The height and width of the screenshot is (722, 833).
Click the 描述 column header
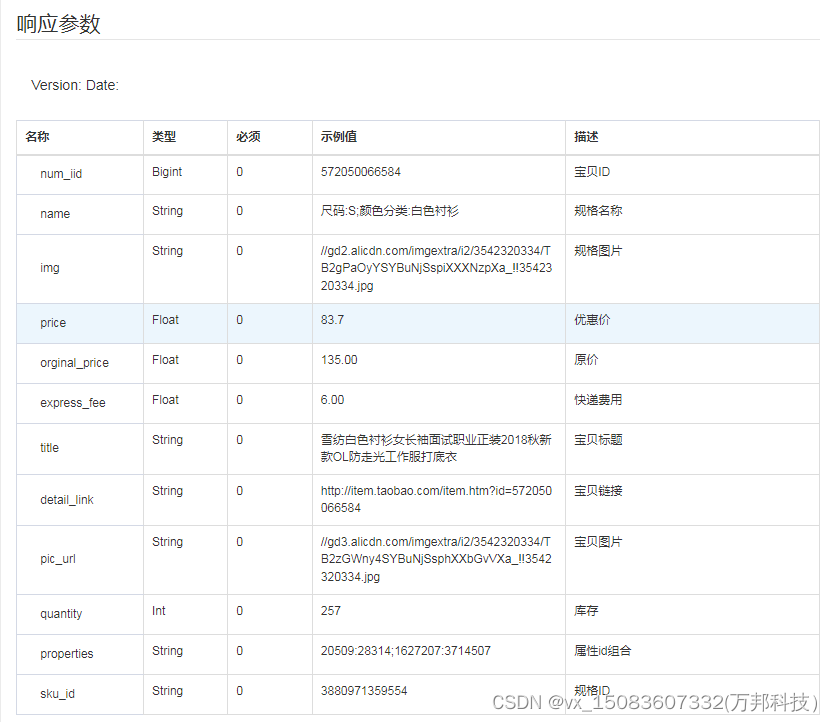point(586,137)
